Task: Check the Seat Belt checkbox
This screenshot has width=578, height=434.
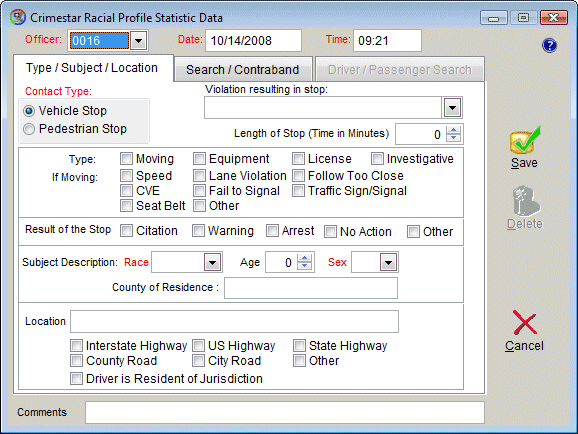Action: coord(126,205)
